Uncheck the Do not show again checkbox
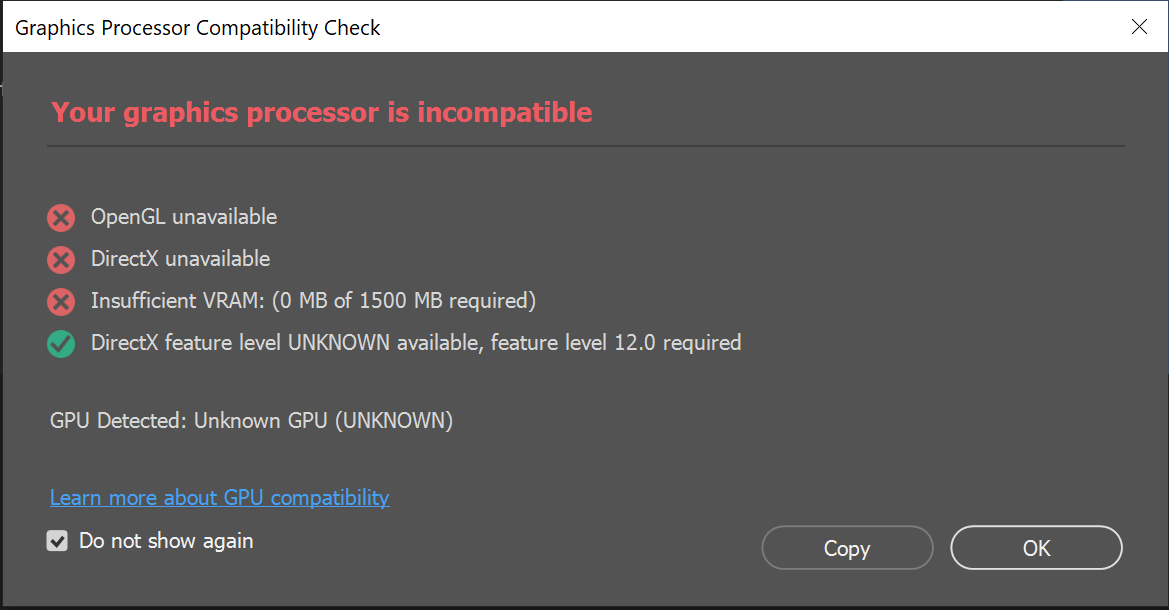Viewport: 1169px width, 610px height. (x=58, y=542)
